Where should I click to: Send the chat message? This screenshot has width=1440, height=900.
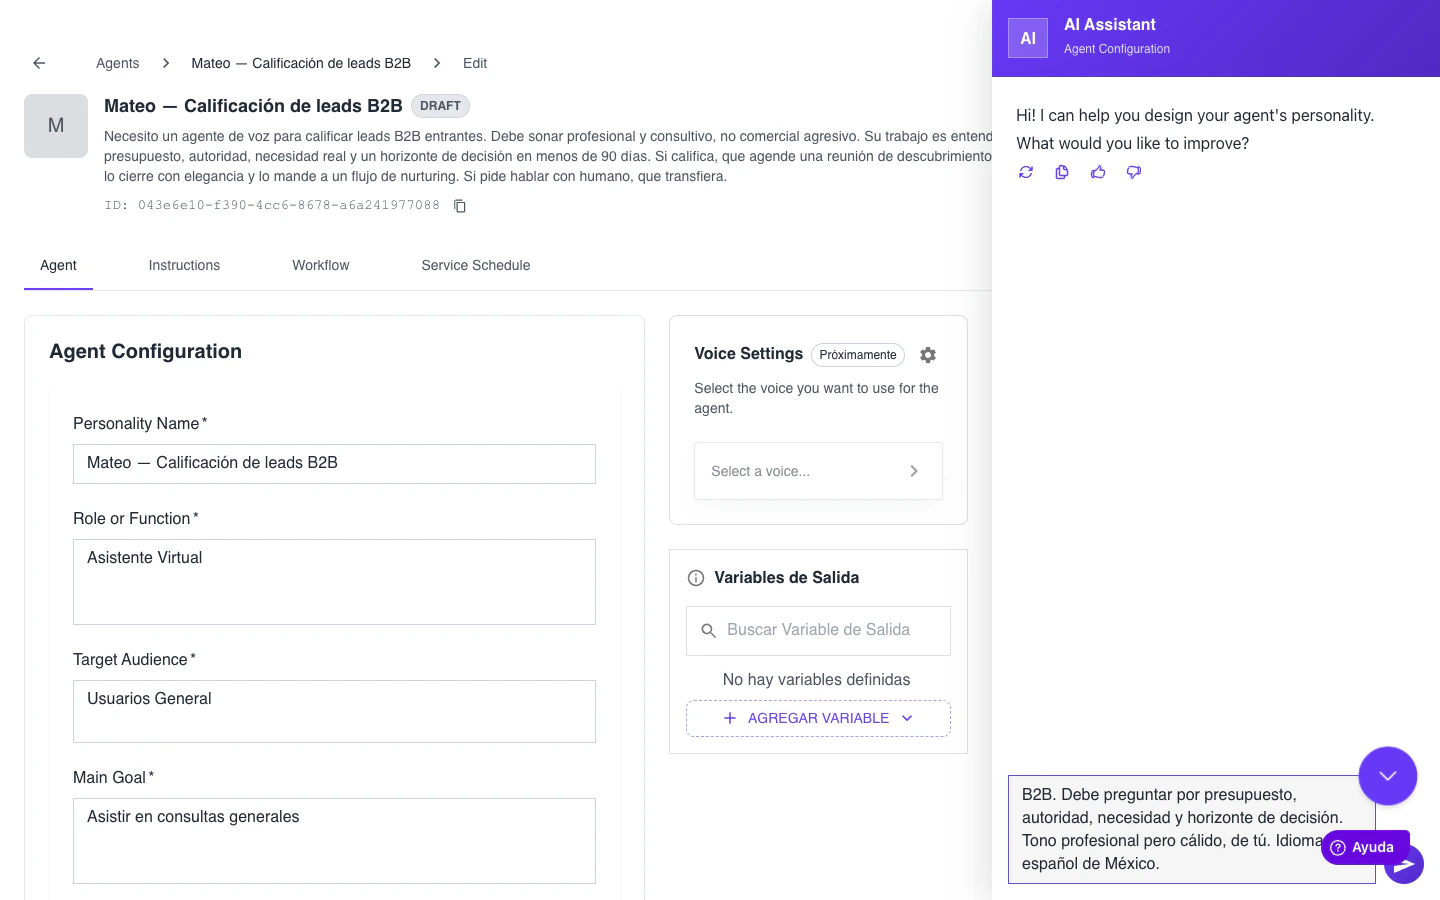coord(1405,864)
